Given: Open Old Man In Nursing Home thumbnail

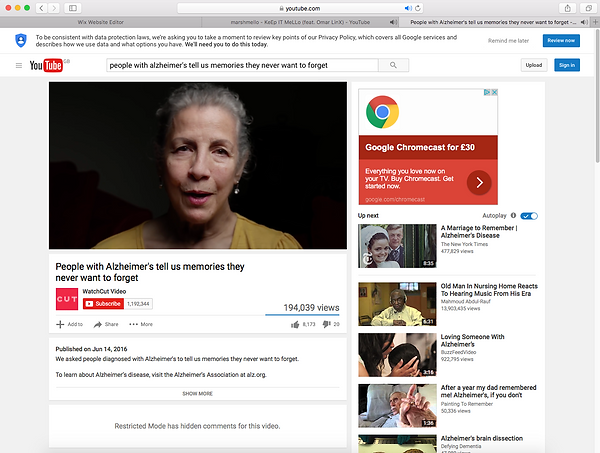Looking at the screenshot, I should (397, 304).
